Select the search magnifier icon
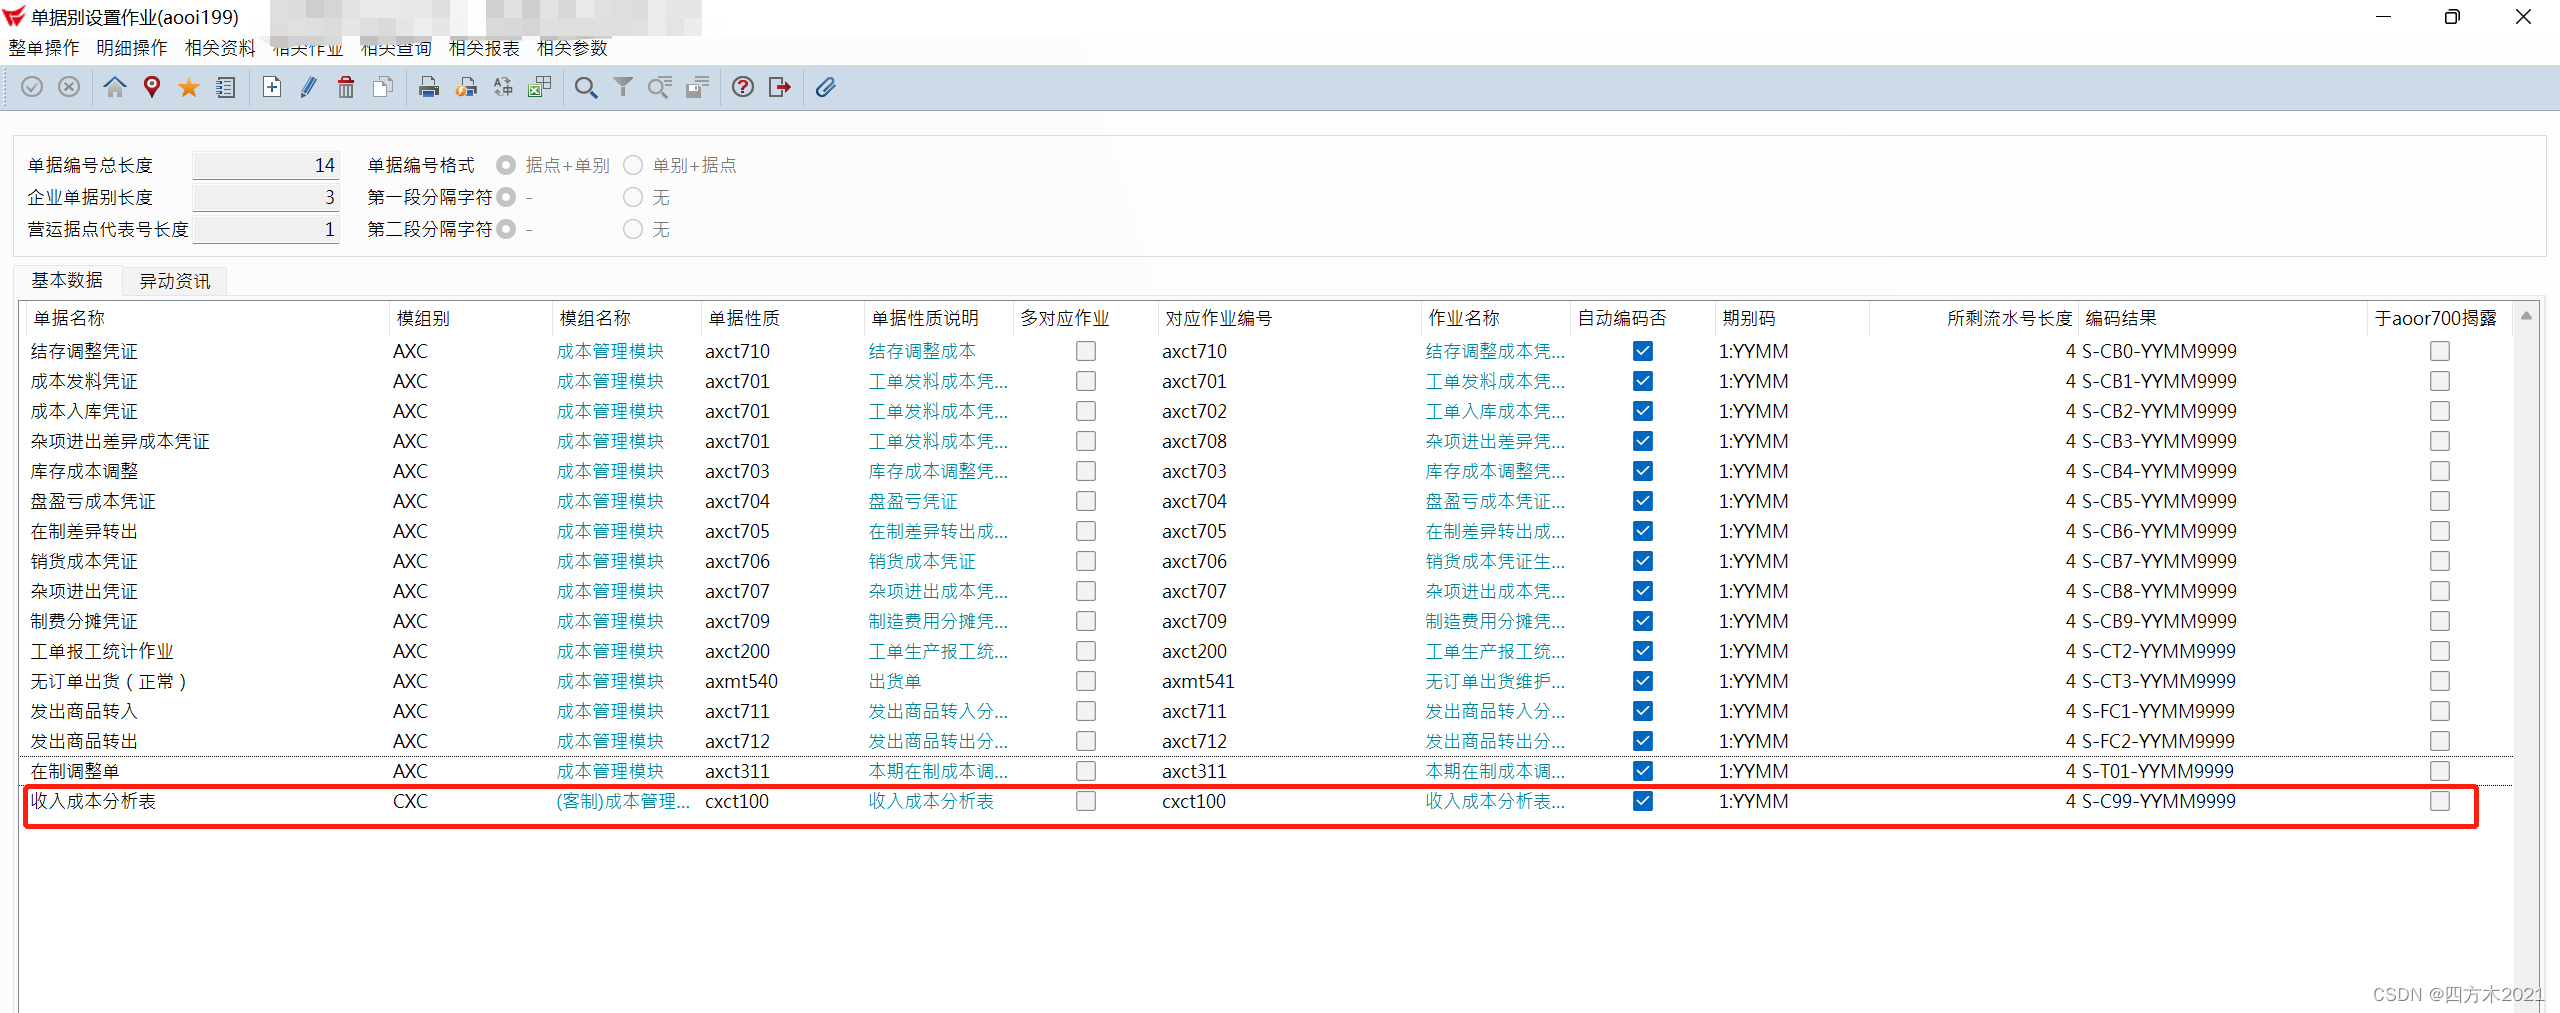The width and height of the screenshot is (2560, 1013). click(x=586, y=87)
